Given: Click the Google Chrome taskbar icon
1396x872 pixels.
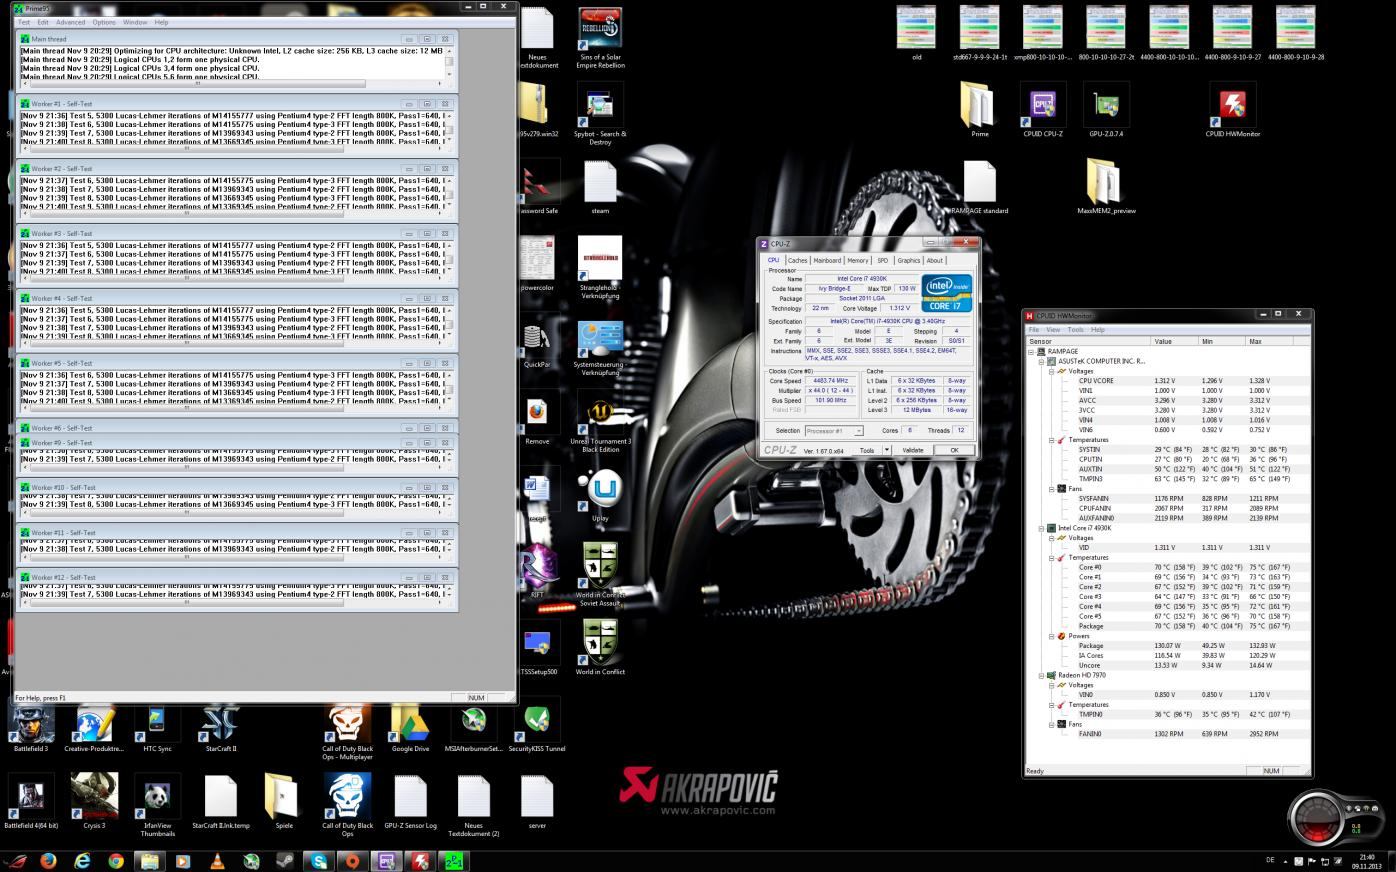Looking at the screenshot, I should [x=116, y=861].
